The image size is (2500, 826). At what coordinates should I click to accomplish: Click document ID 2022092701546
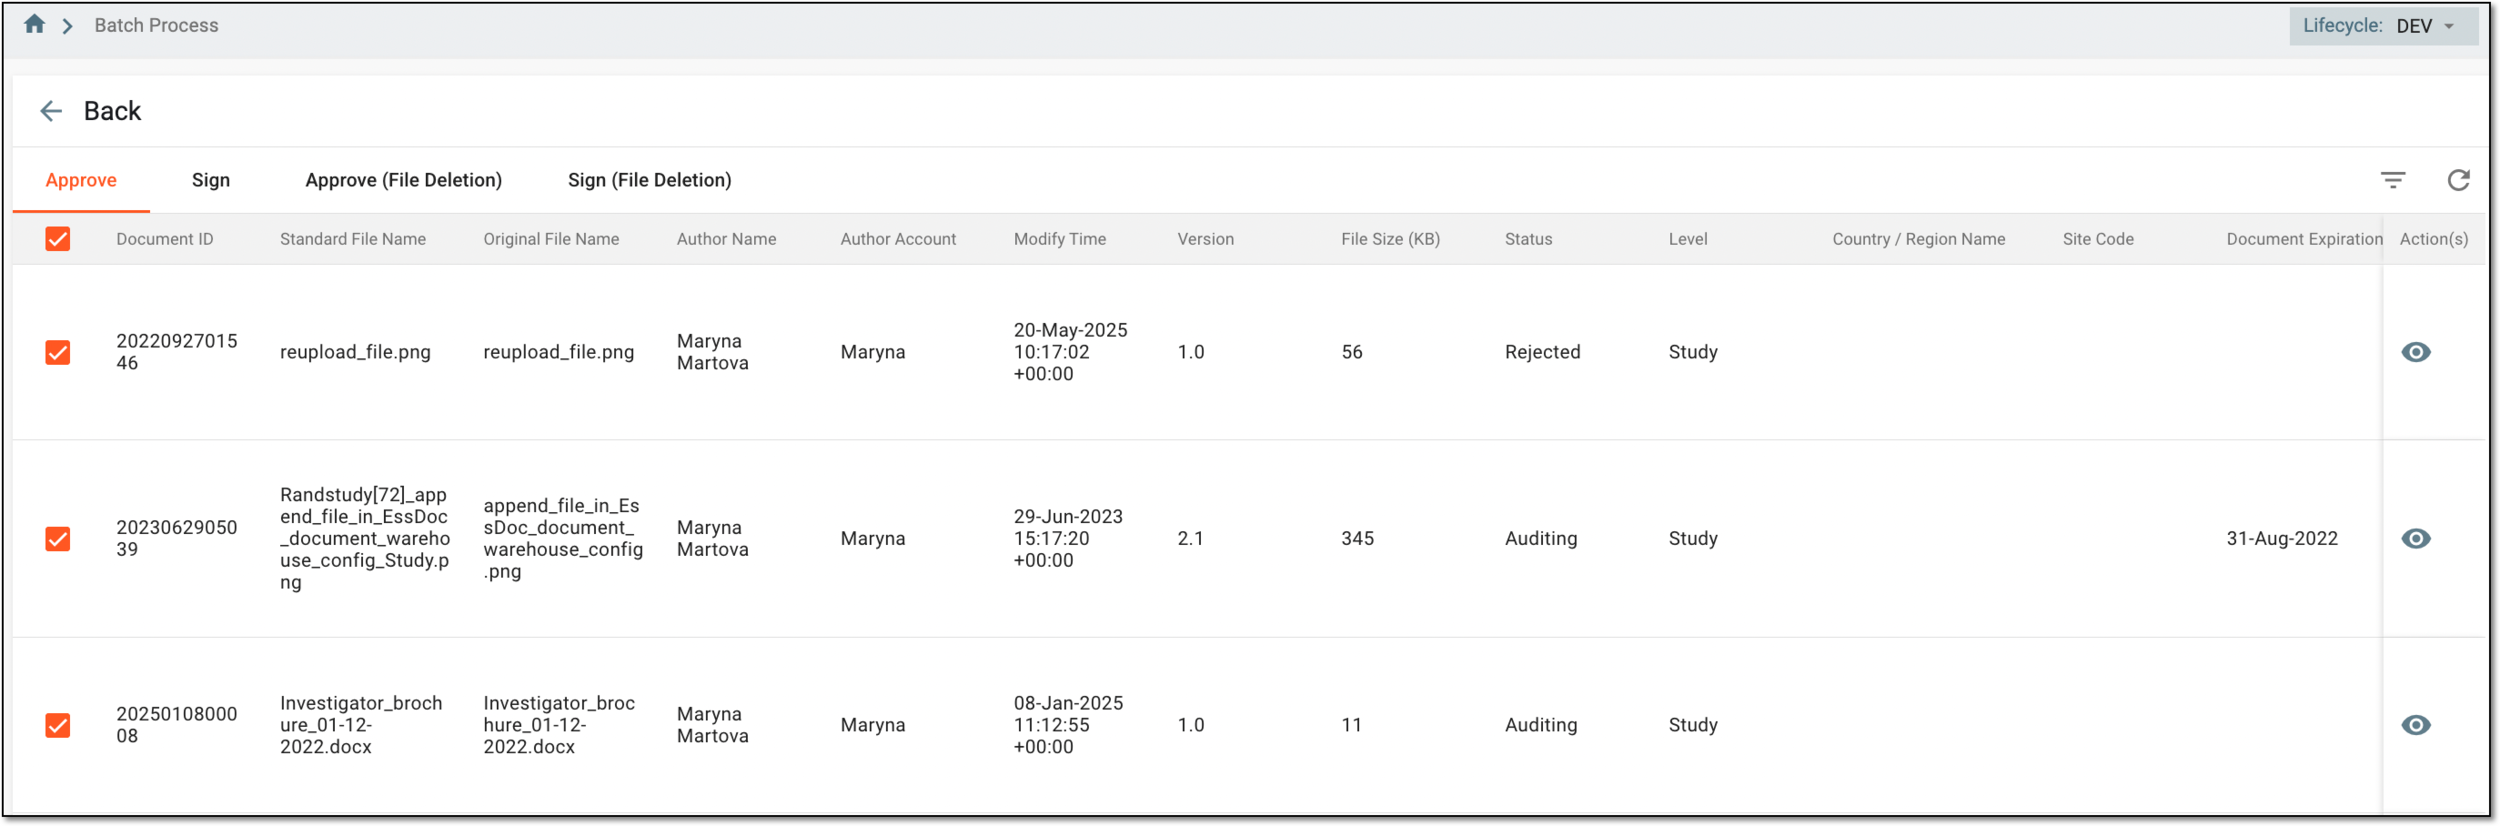click(x=177, y=352)
